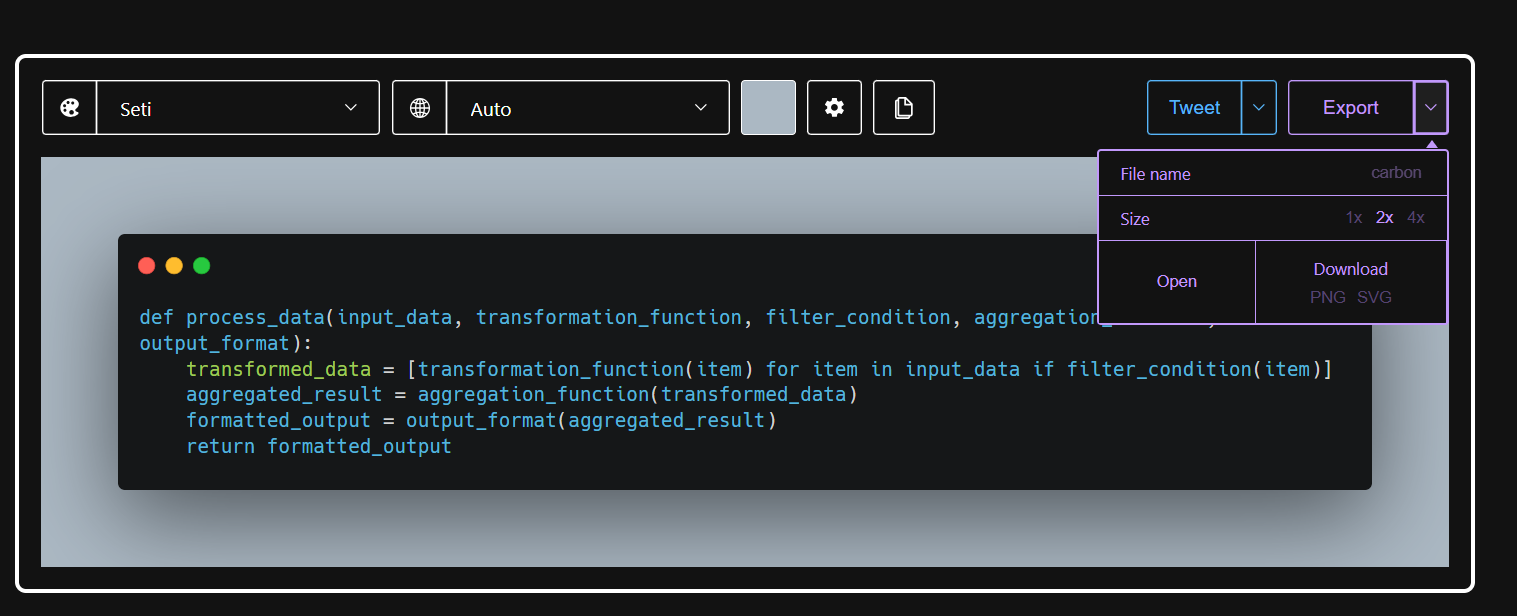Expand the Tweet options arrow
Image resolution: width=1517 pixels, height=616 pixels.
tap(1259, 107)
